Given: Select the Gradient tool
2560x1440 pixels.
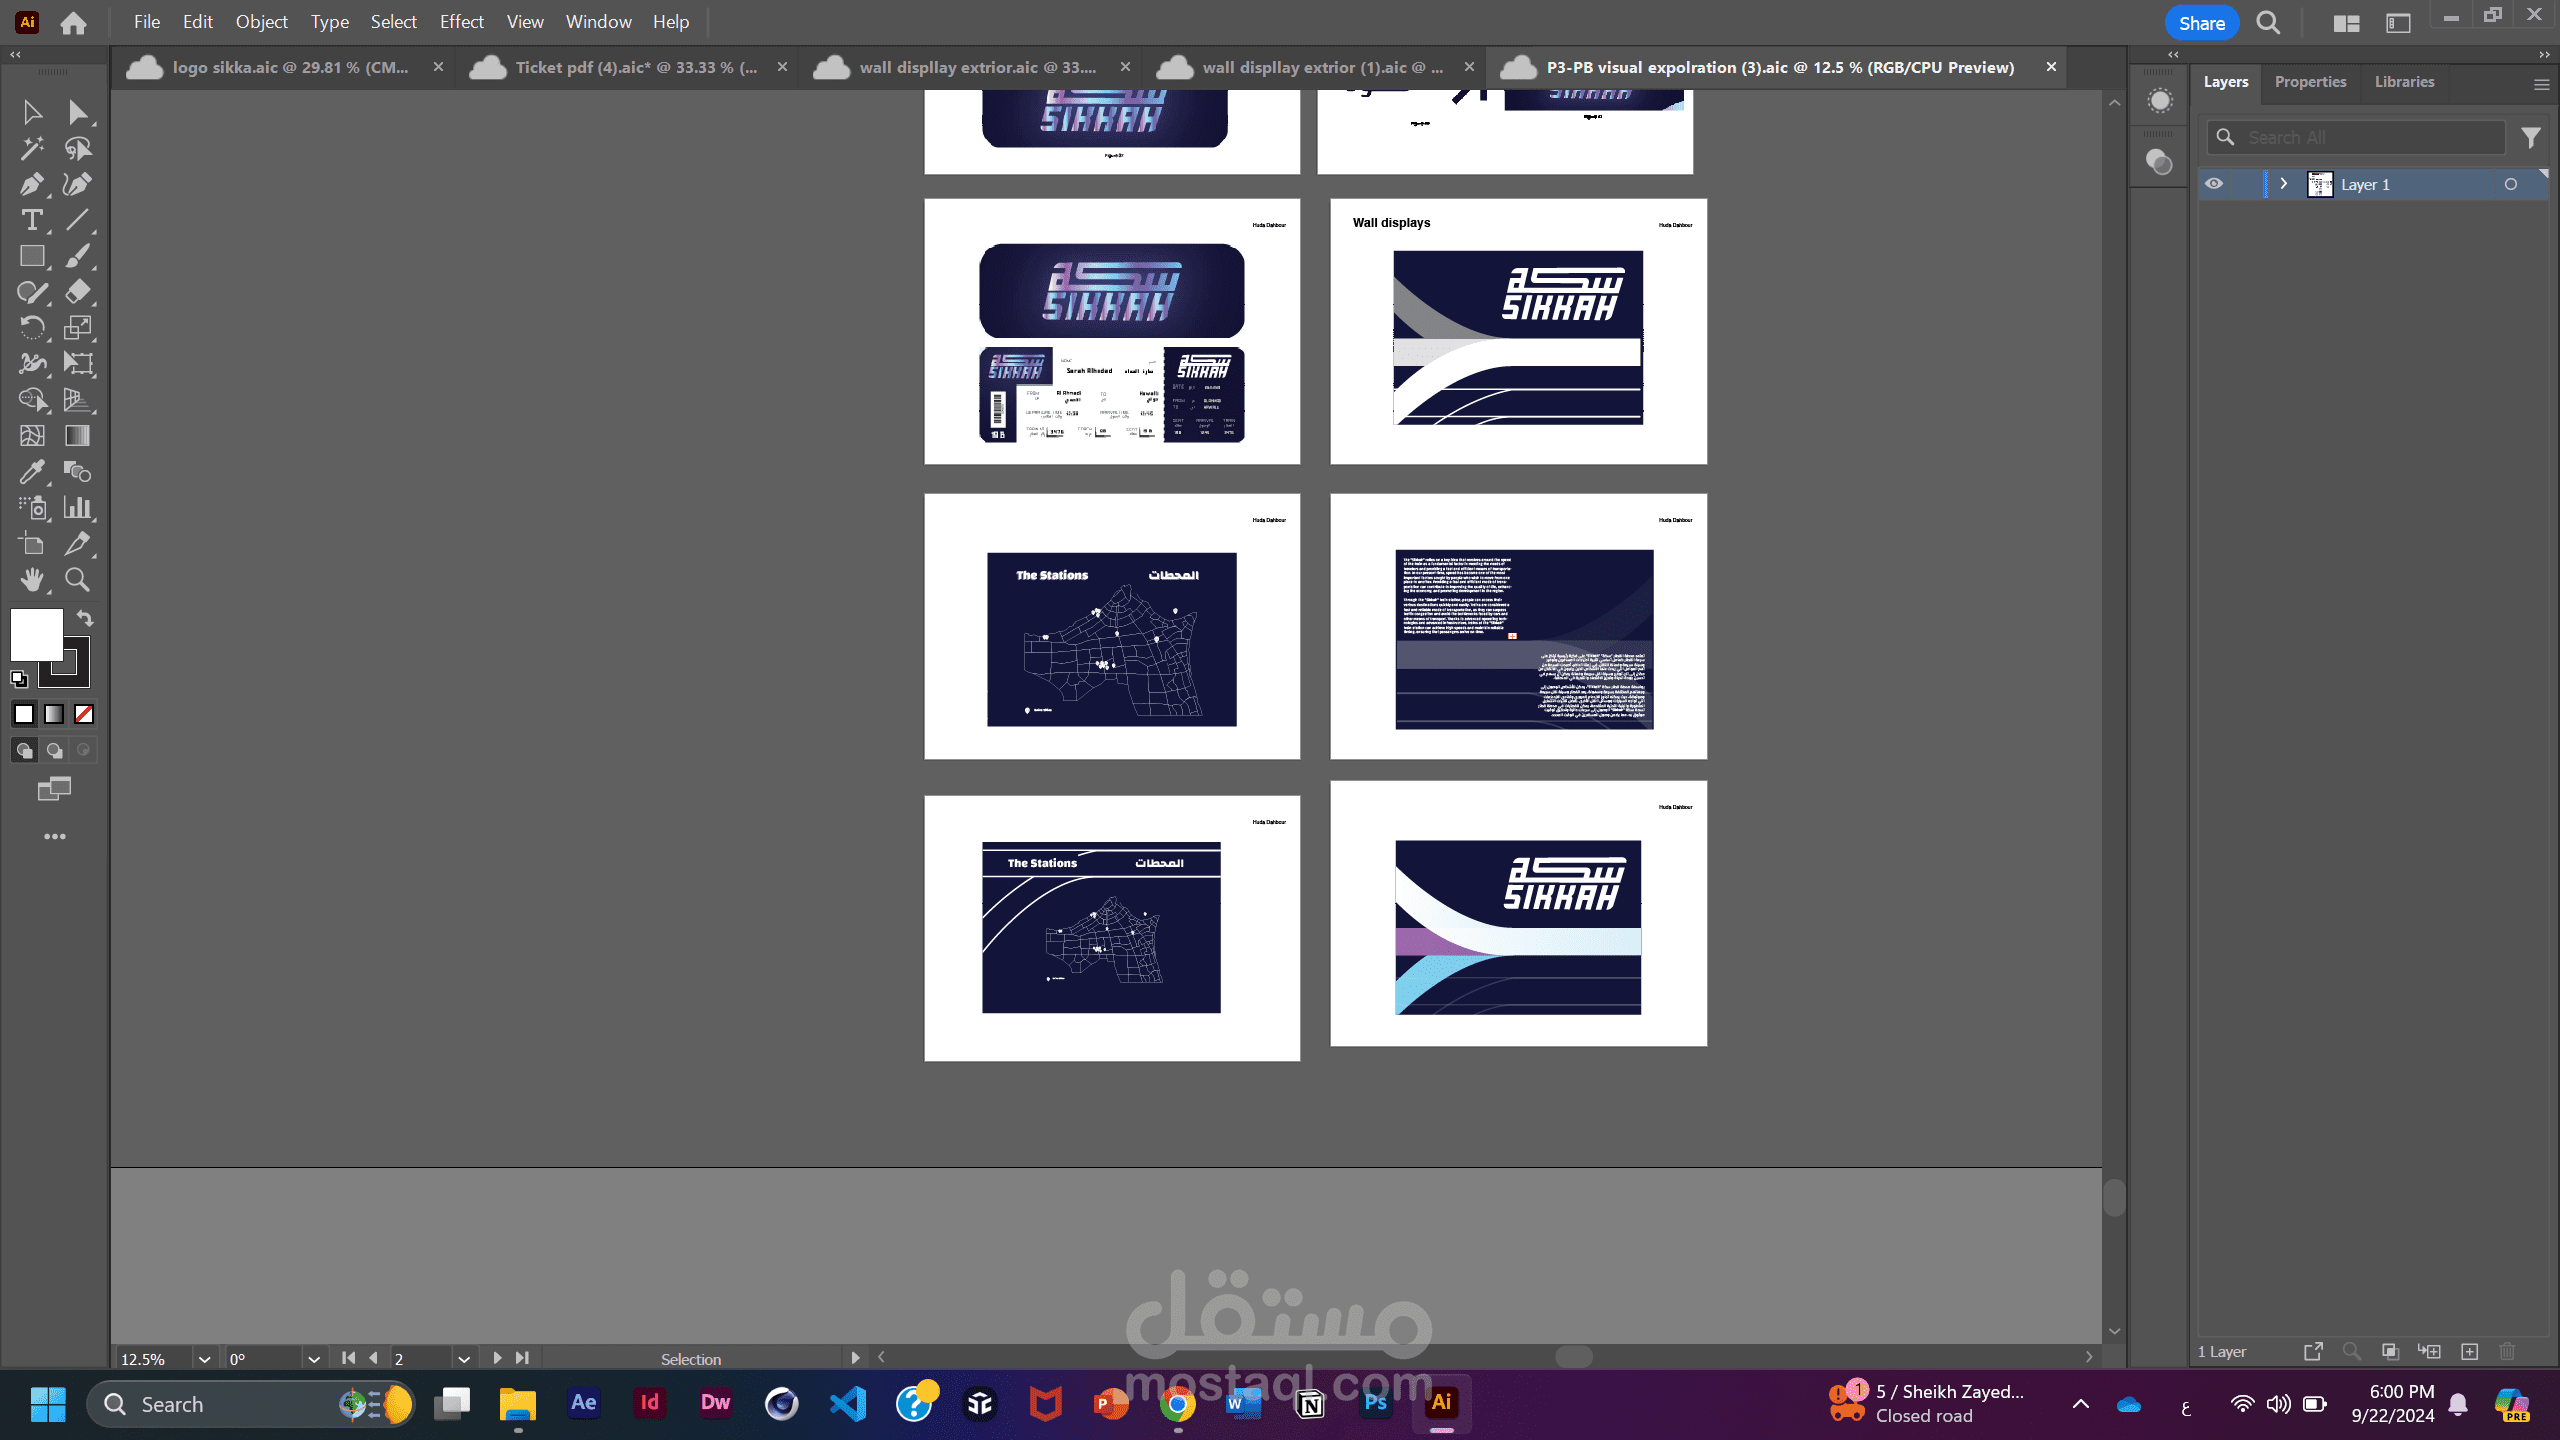Looking at the screenshot, I should click(x=77, y=436).
